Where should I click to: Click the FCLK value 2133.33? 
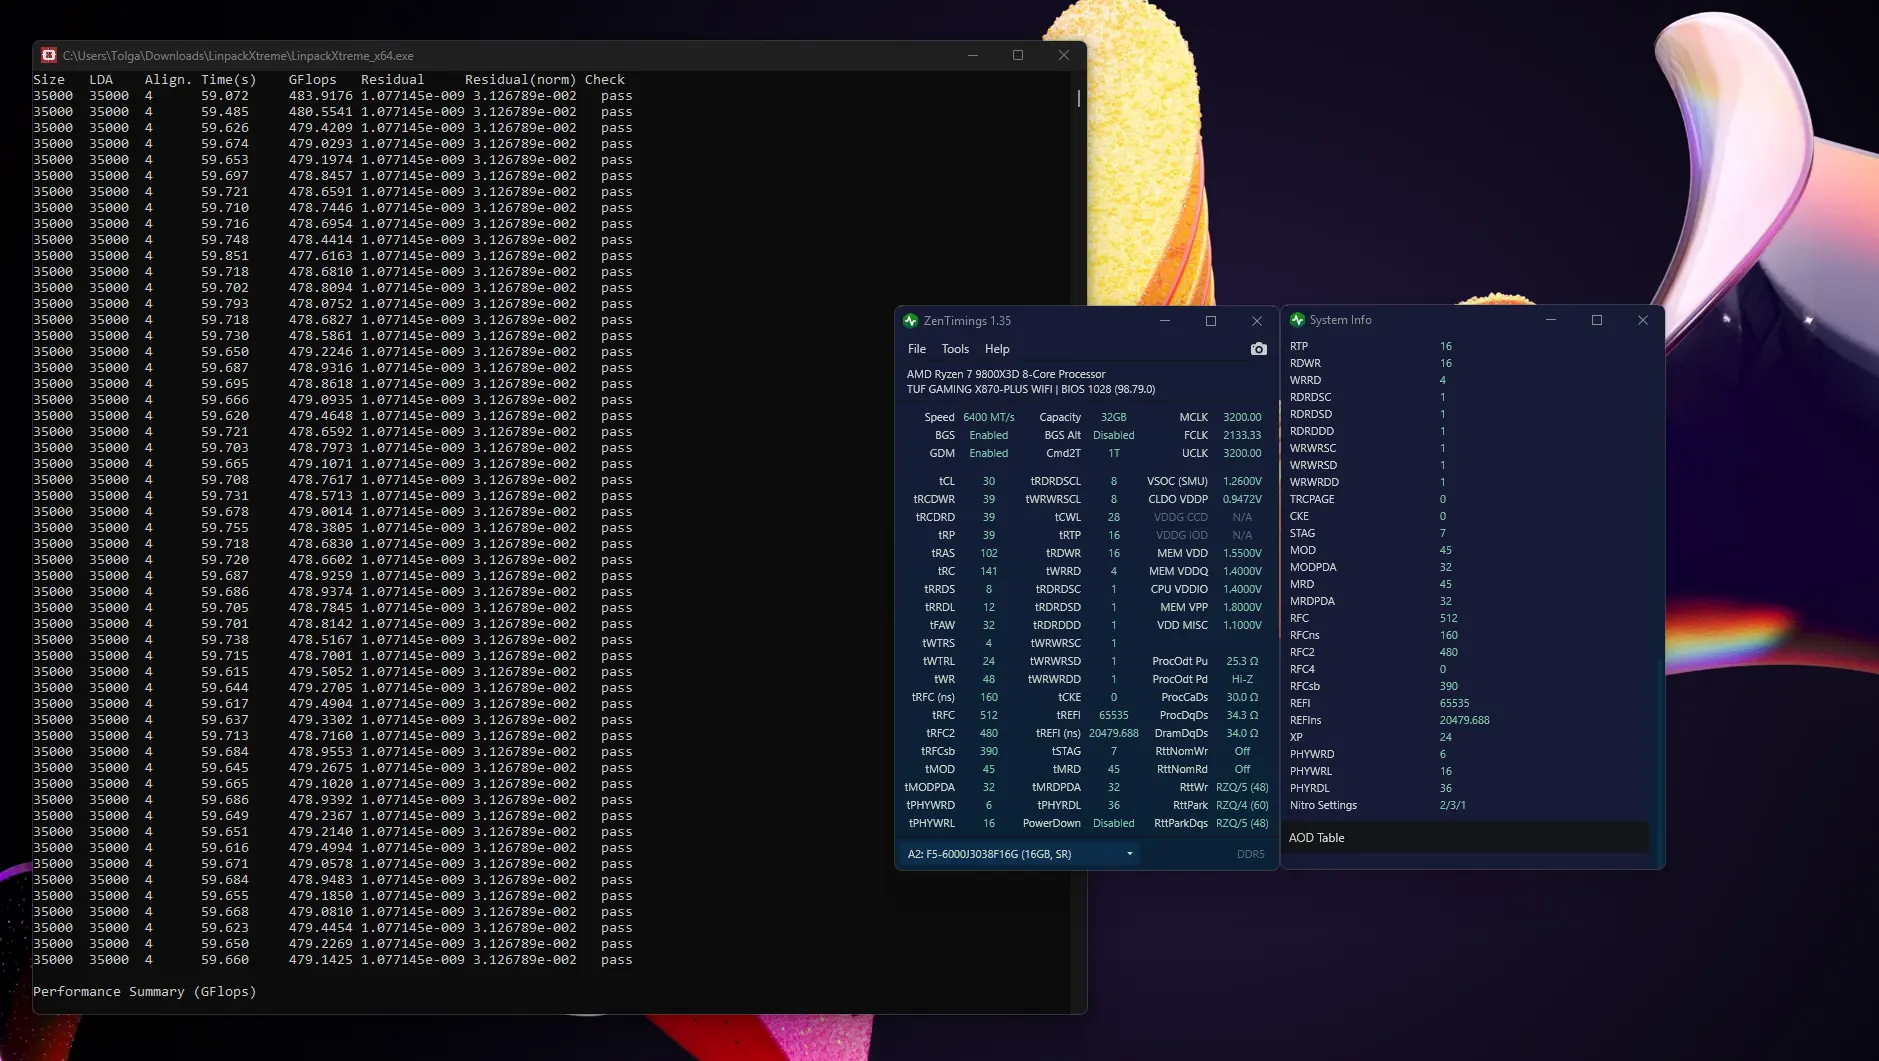point(1242,435)
